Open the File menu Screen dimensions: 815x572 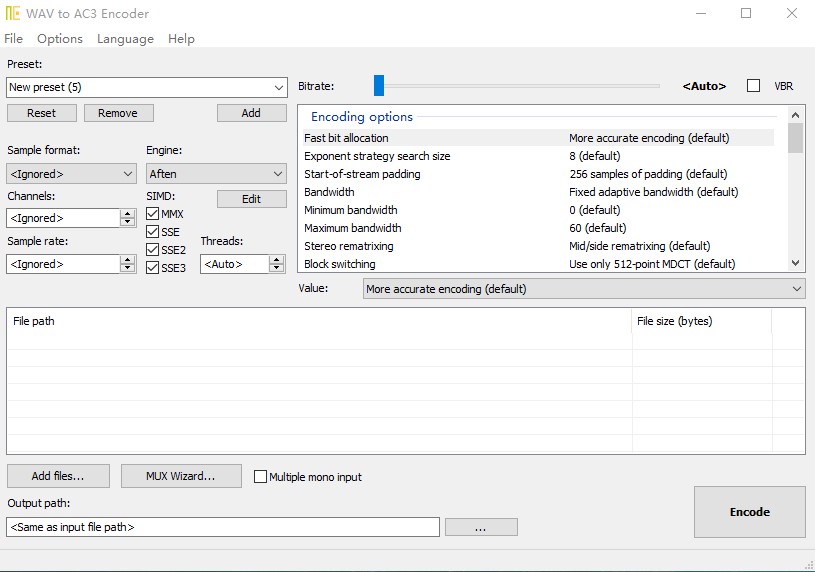click(x=14, y=38)
